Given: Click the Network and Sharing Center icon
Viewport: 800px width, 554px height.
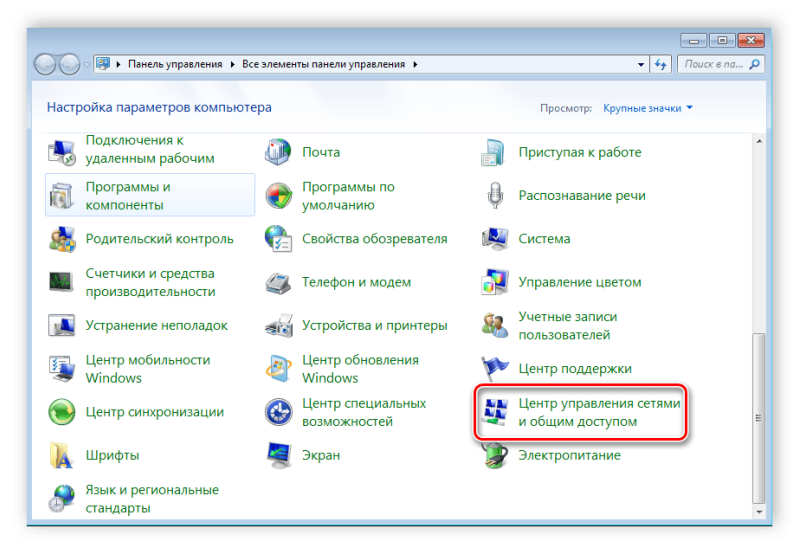Looking at the screenshot, I should point(495,412).
